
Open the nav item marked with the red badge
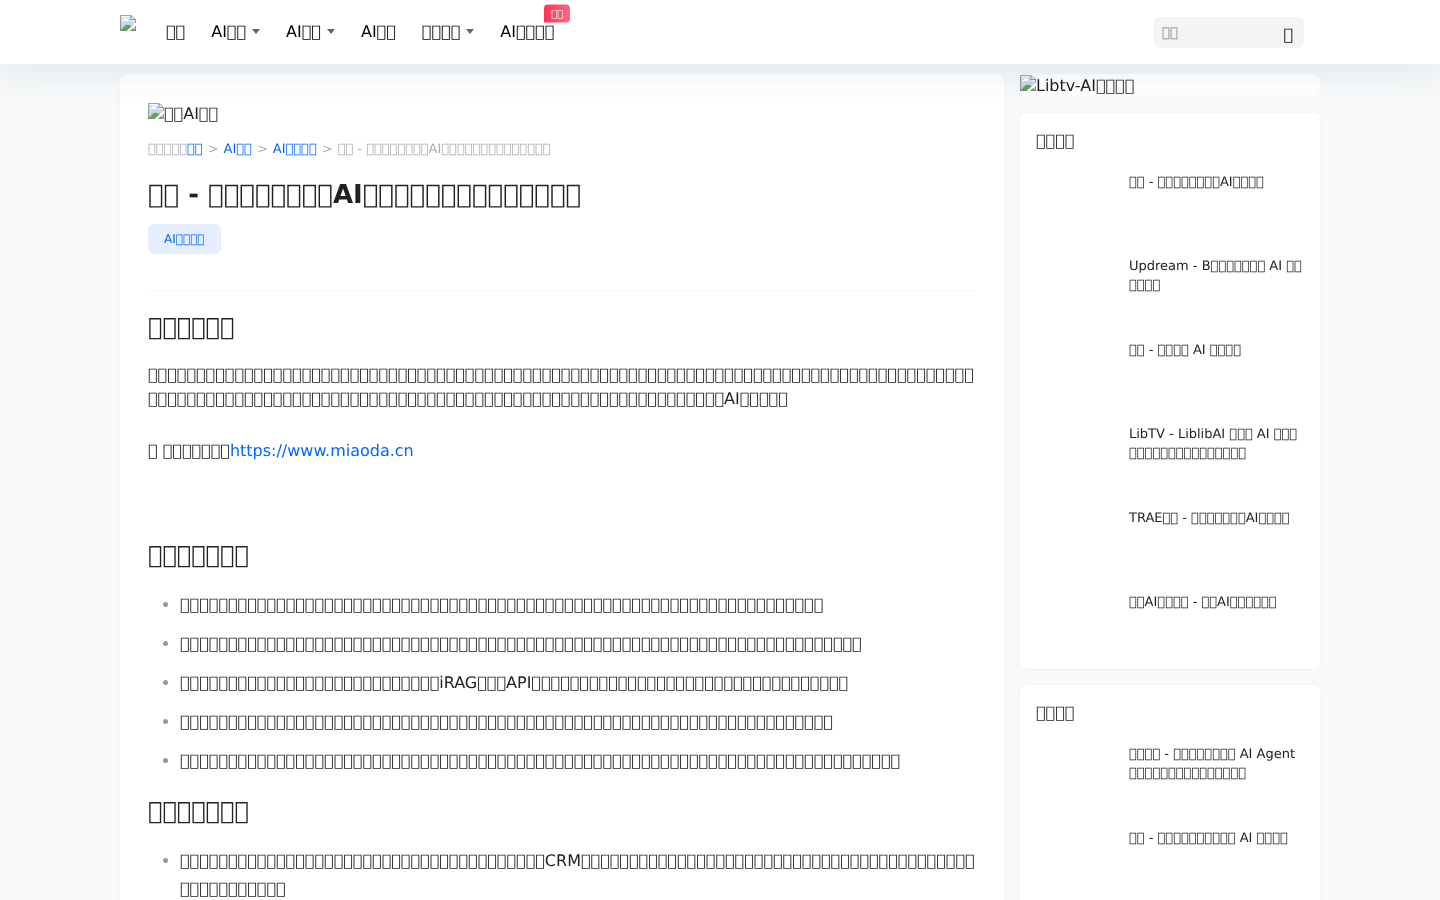click(x=527, y=32)
